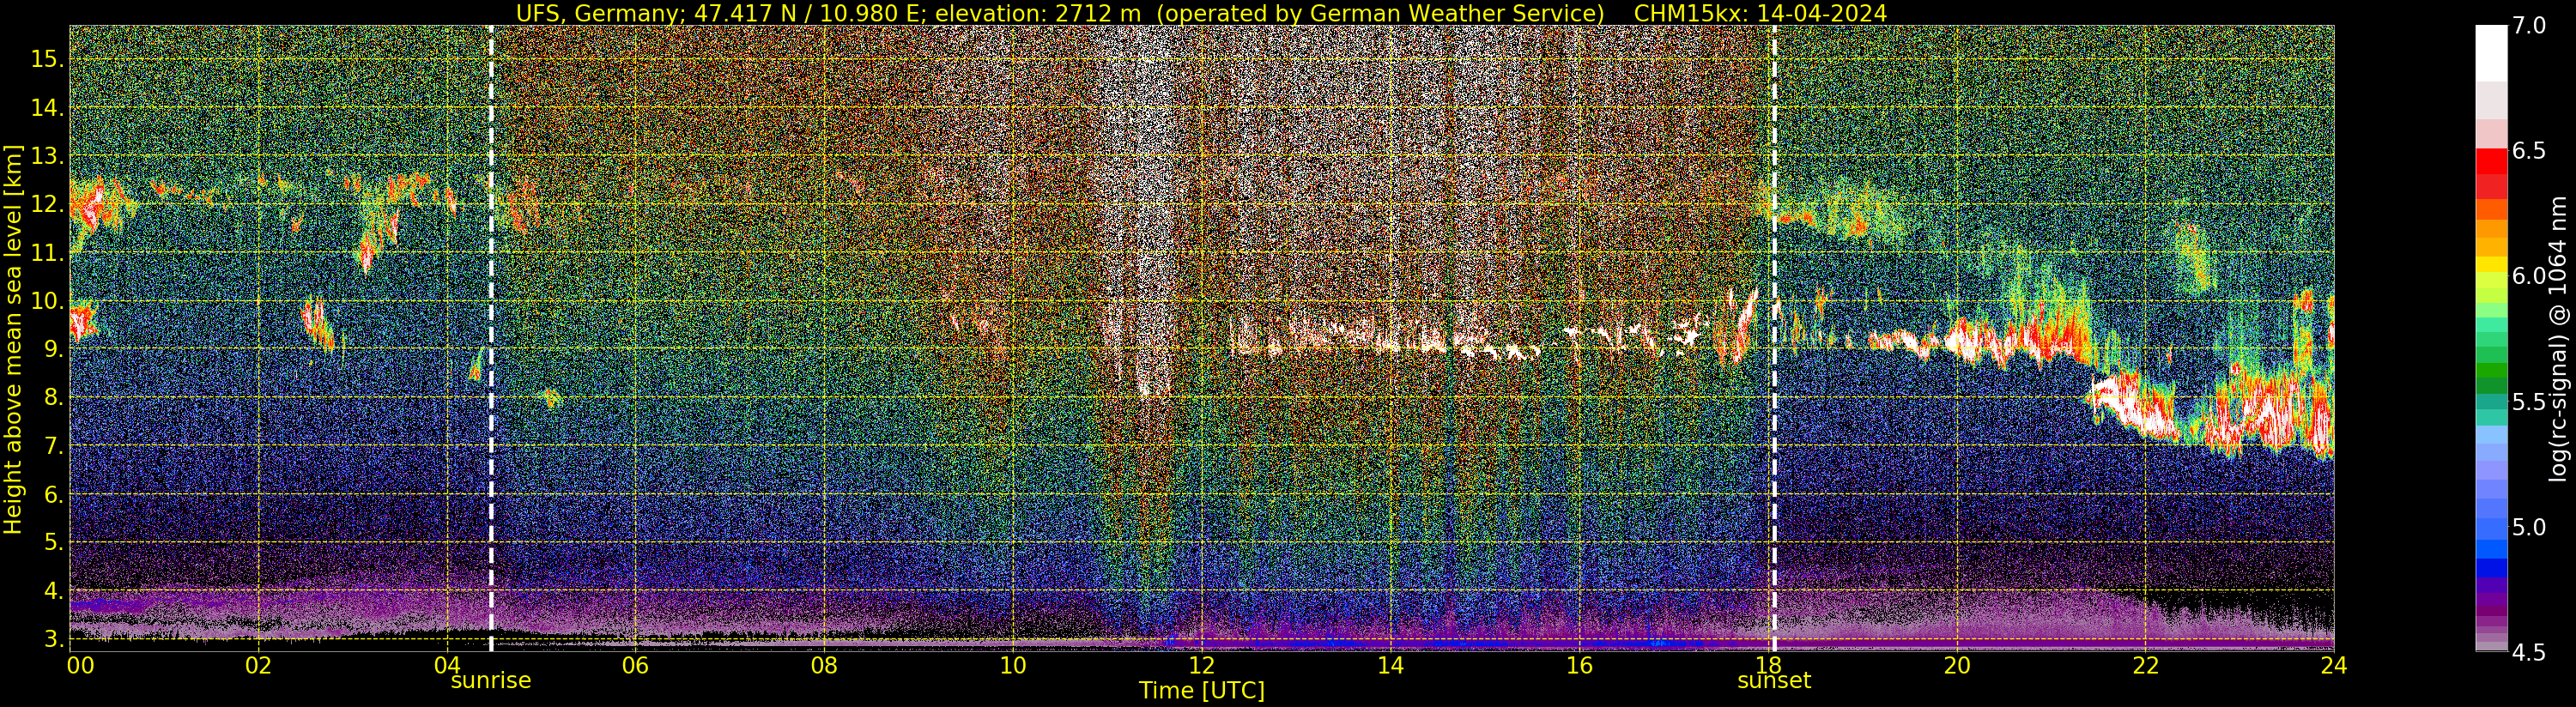
Task: Click the '12.' height tick label
Action: pos(47,204)
